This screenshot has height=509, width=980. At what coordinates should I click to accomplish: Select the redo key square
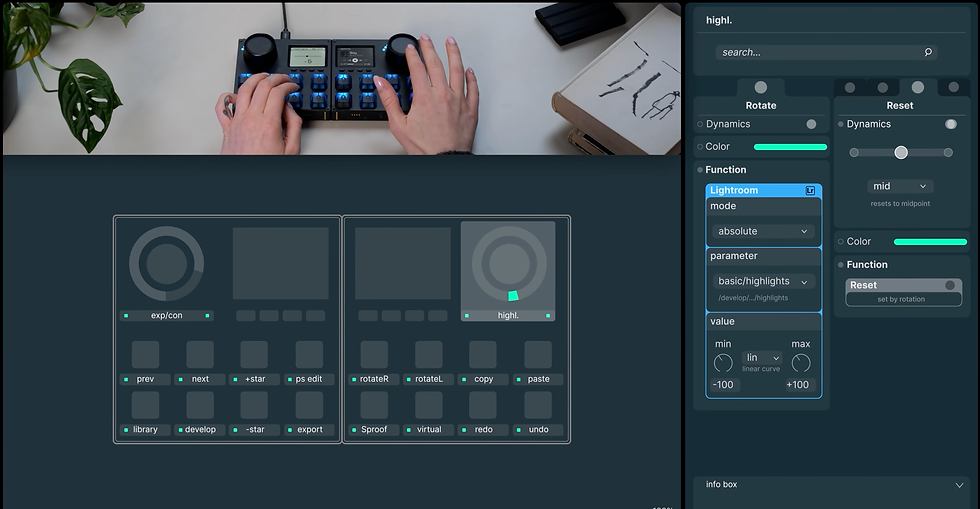483,405
